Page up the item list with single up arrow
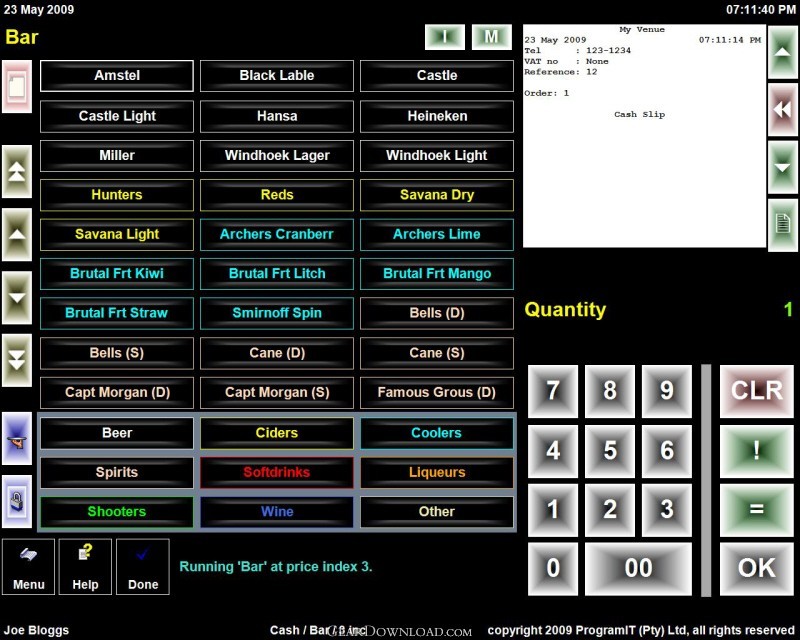800x640 pixels. [x=17, y=234]
